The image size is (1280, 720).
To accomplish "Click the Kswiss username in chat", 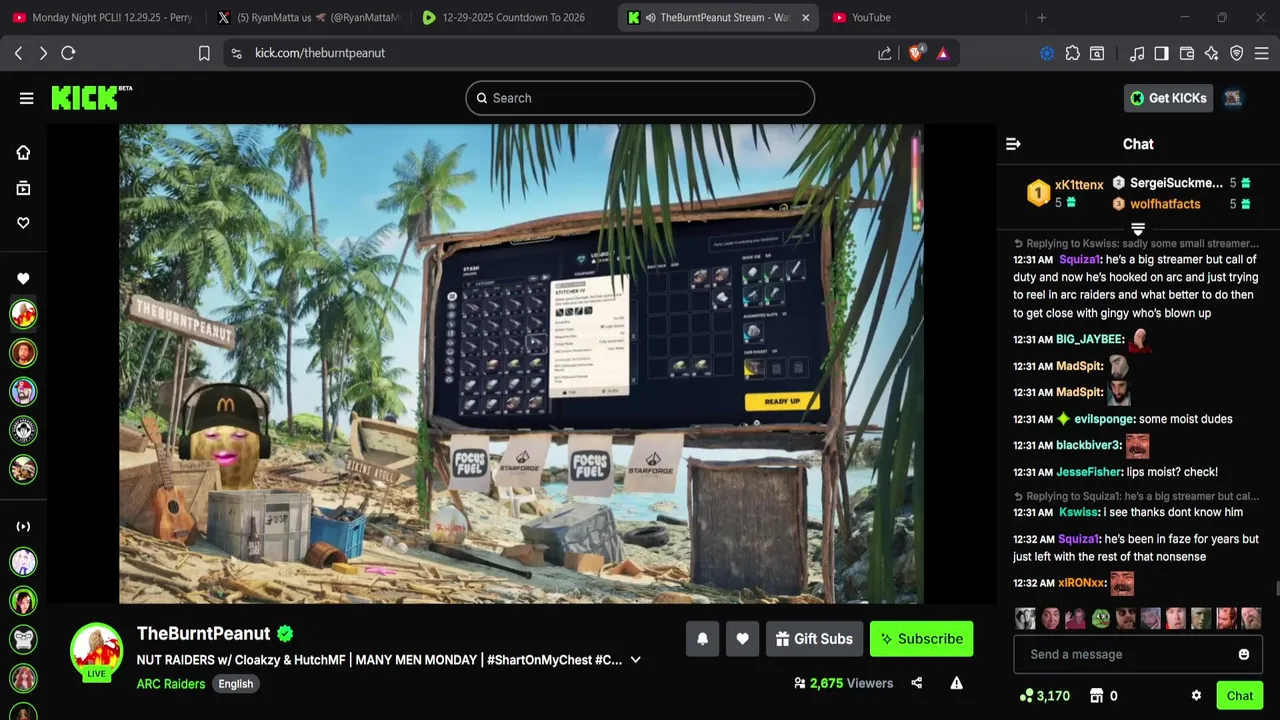I will click(1079, 513).
